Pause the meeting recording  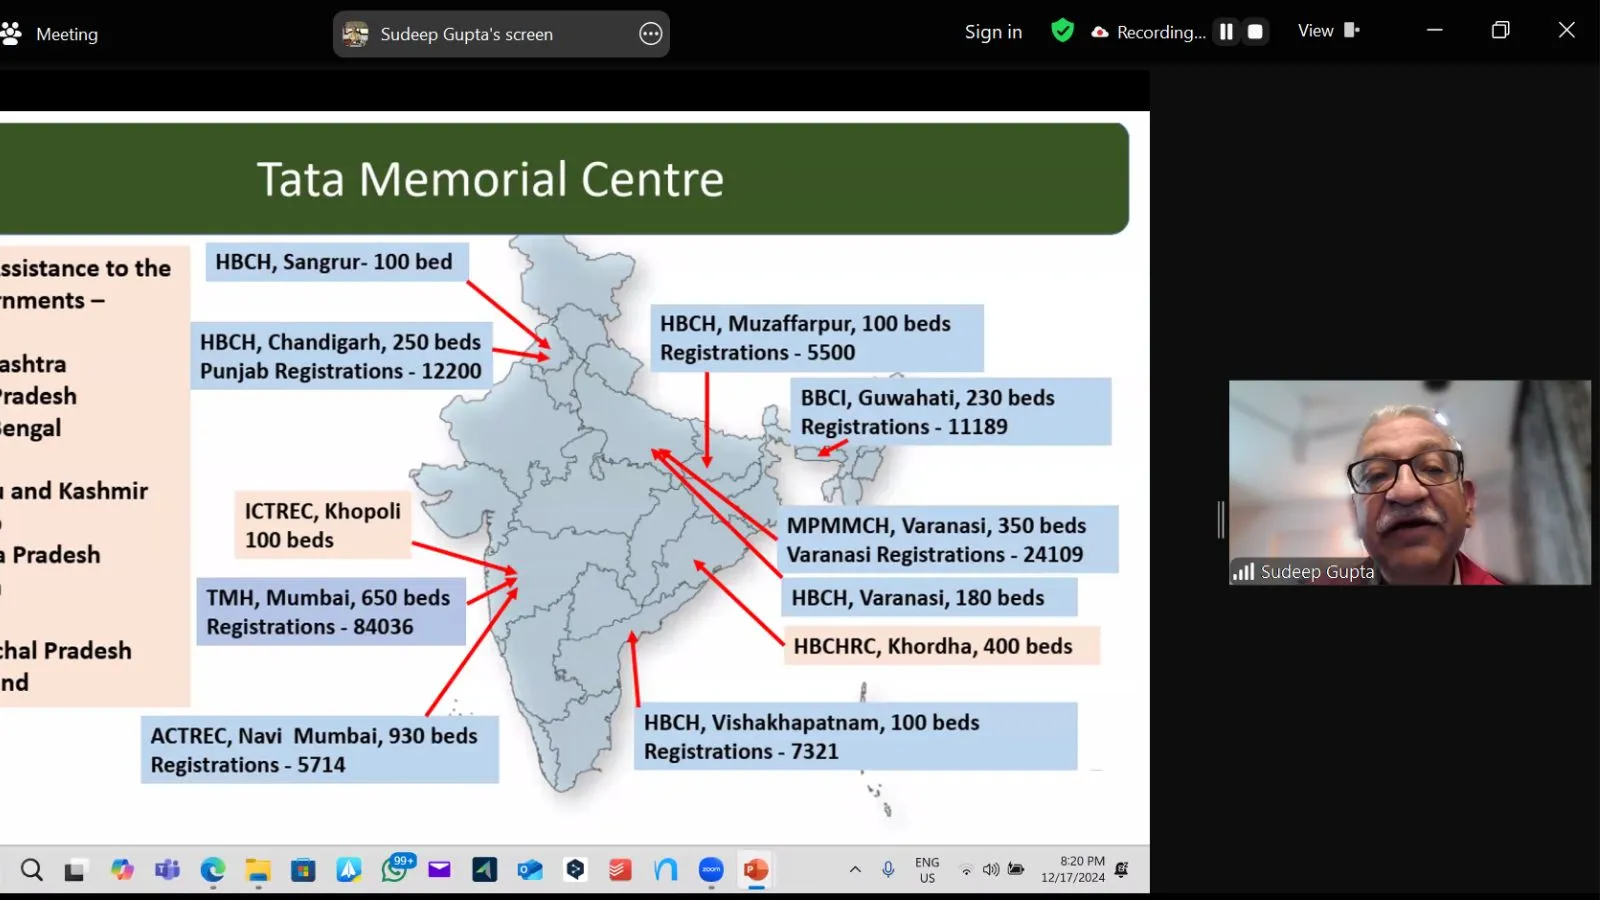1226,32
